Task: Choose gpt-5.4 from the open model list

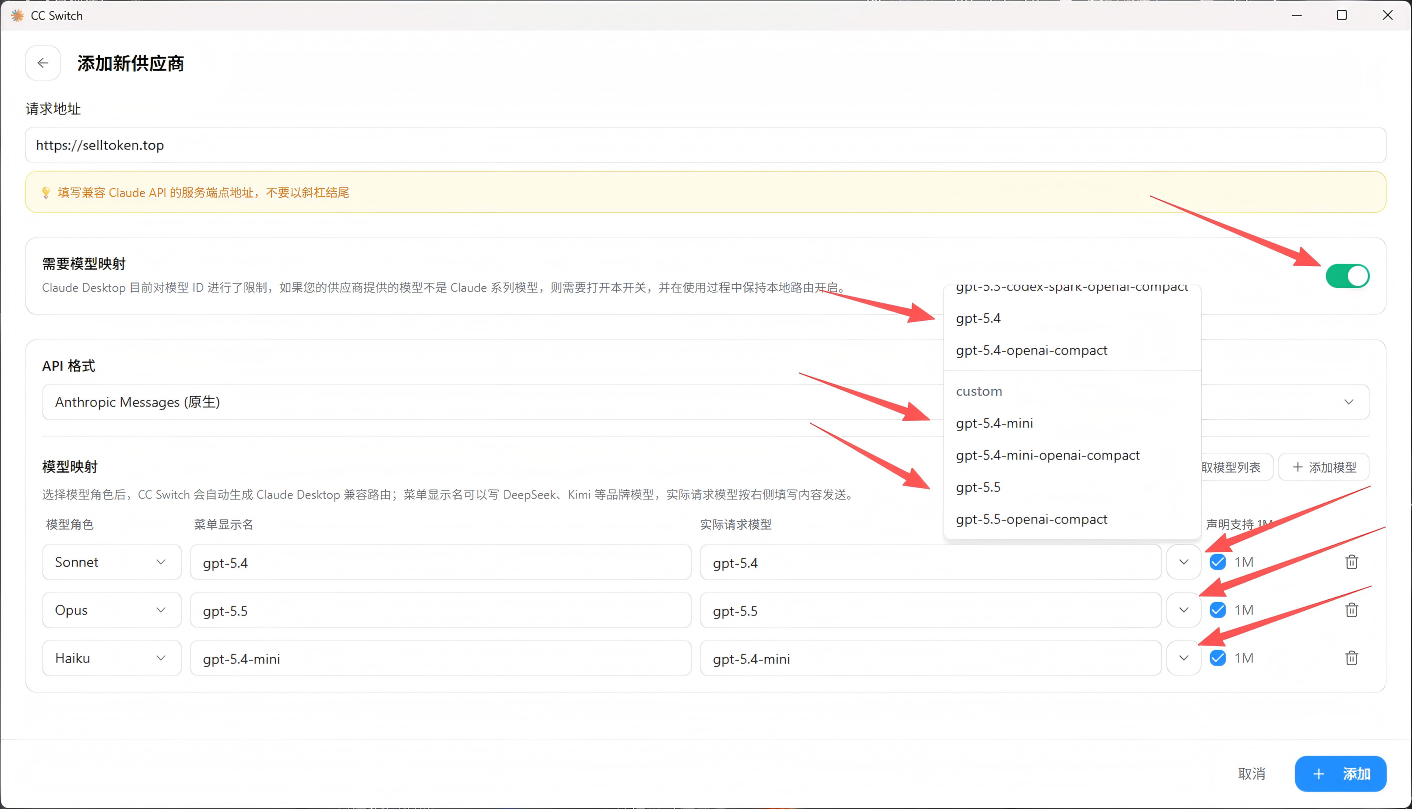Action: 1072,318
